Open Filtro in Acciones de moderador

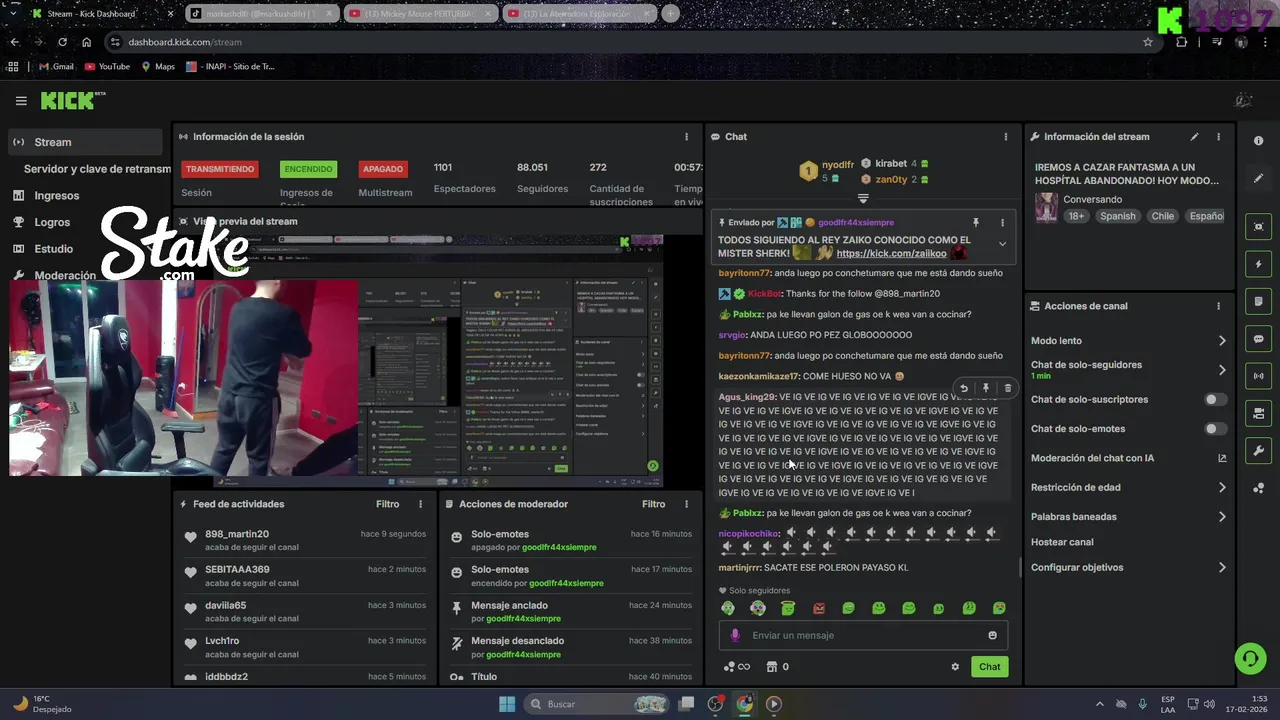click(653, 504)
